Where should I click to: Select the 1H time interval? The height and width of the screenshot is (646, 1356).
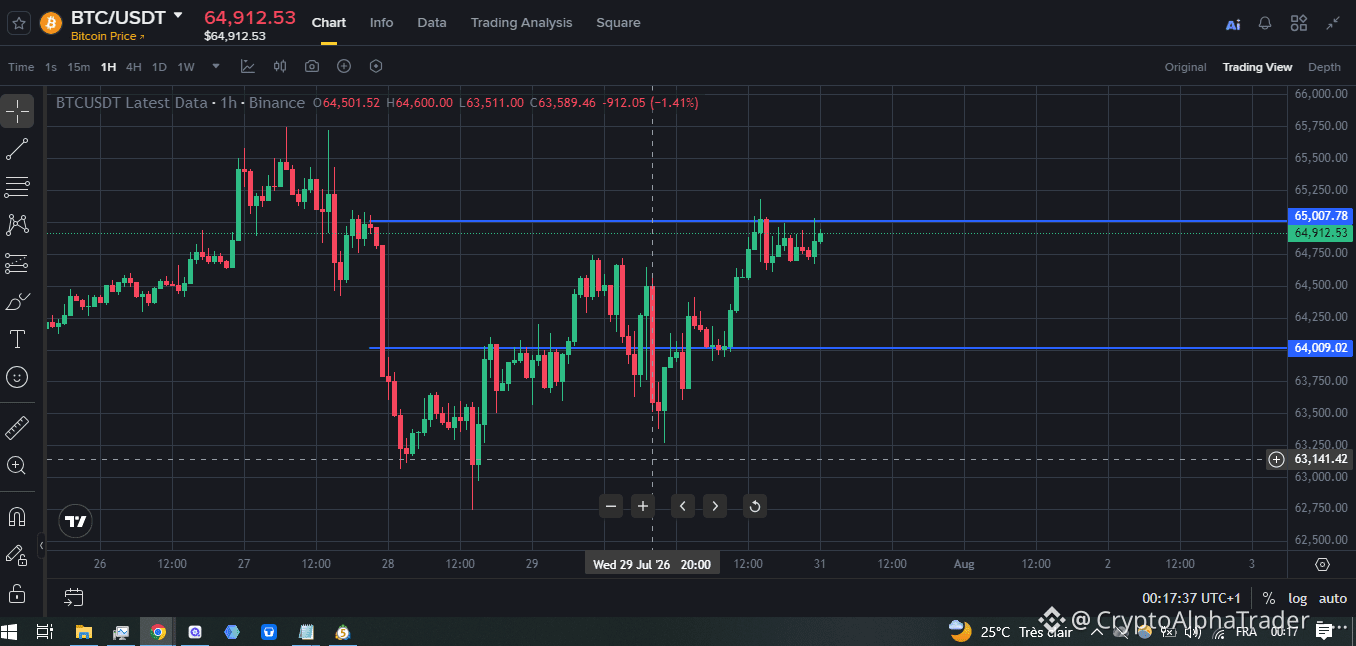(108, 67)
